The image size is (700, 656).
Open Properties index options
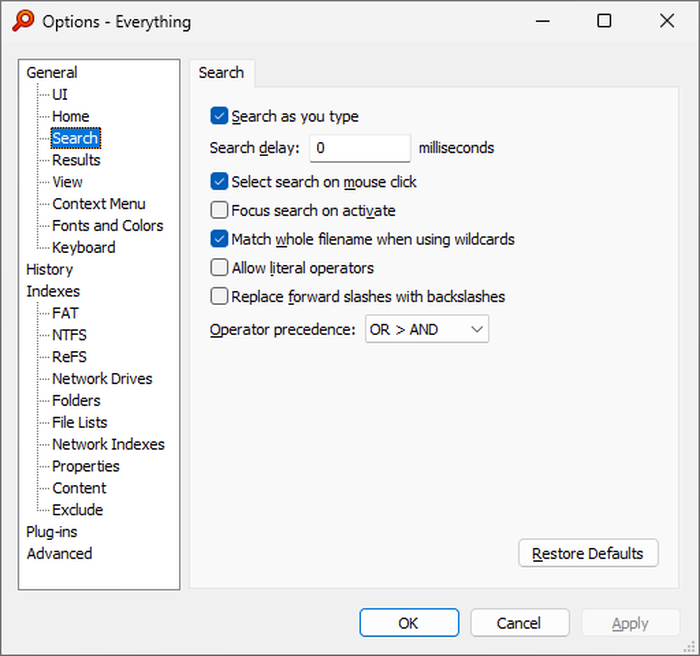tap(86, 466)
